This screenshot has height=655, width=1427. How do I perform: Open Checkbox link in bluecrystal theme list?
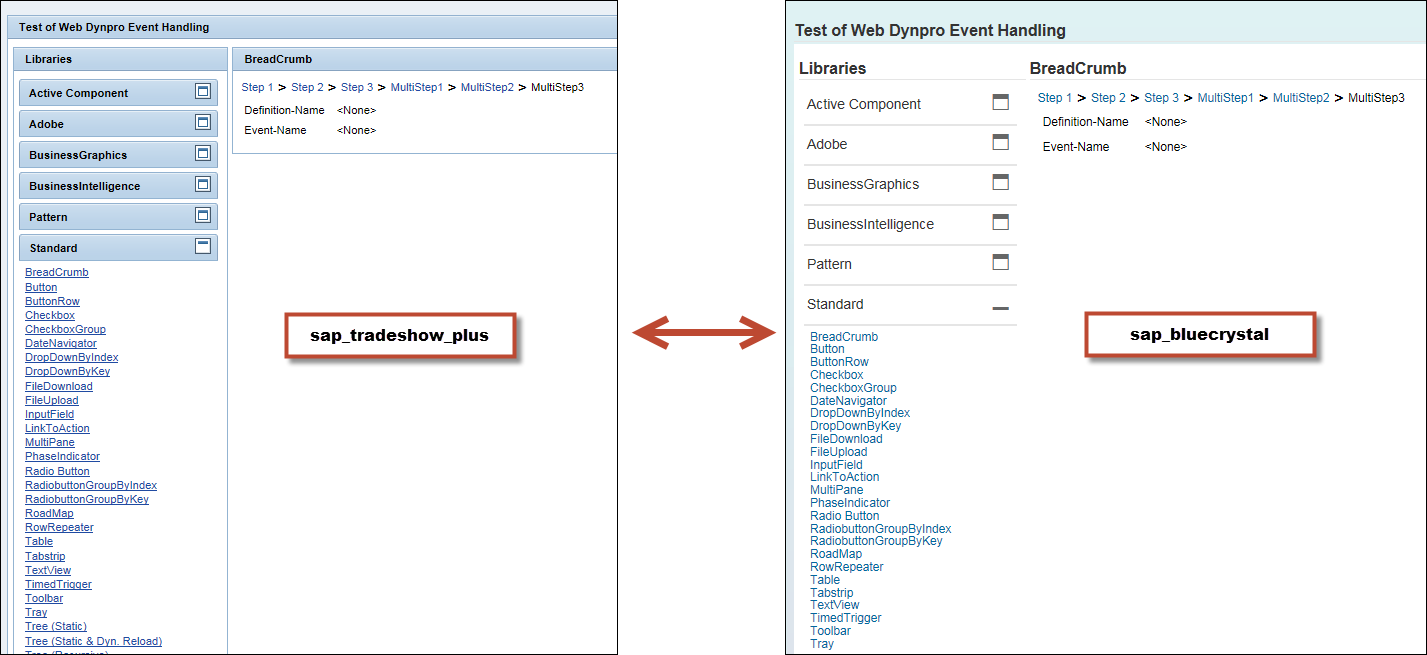point(837,375)
